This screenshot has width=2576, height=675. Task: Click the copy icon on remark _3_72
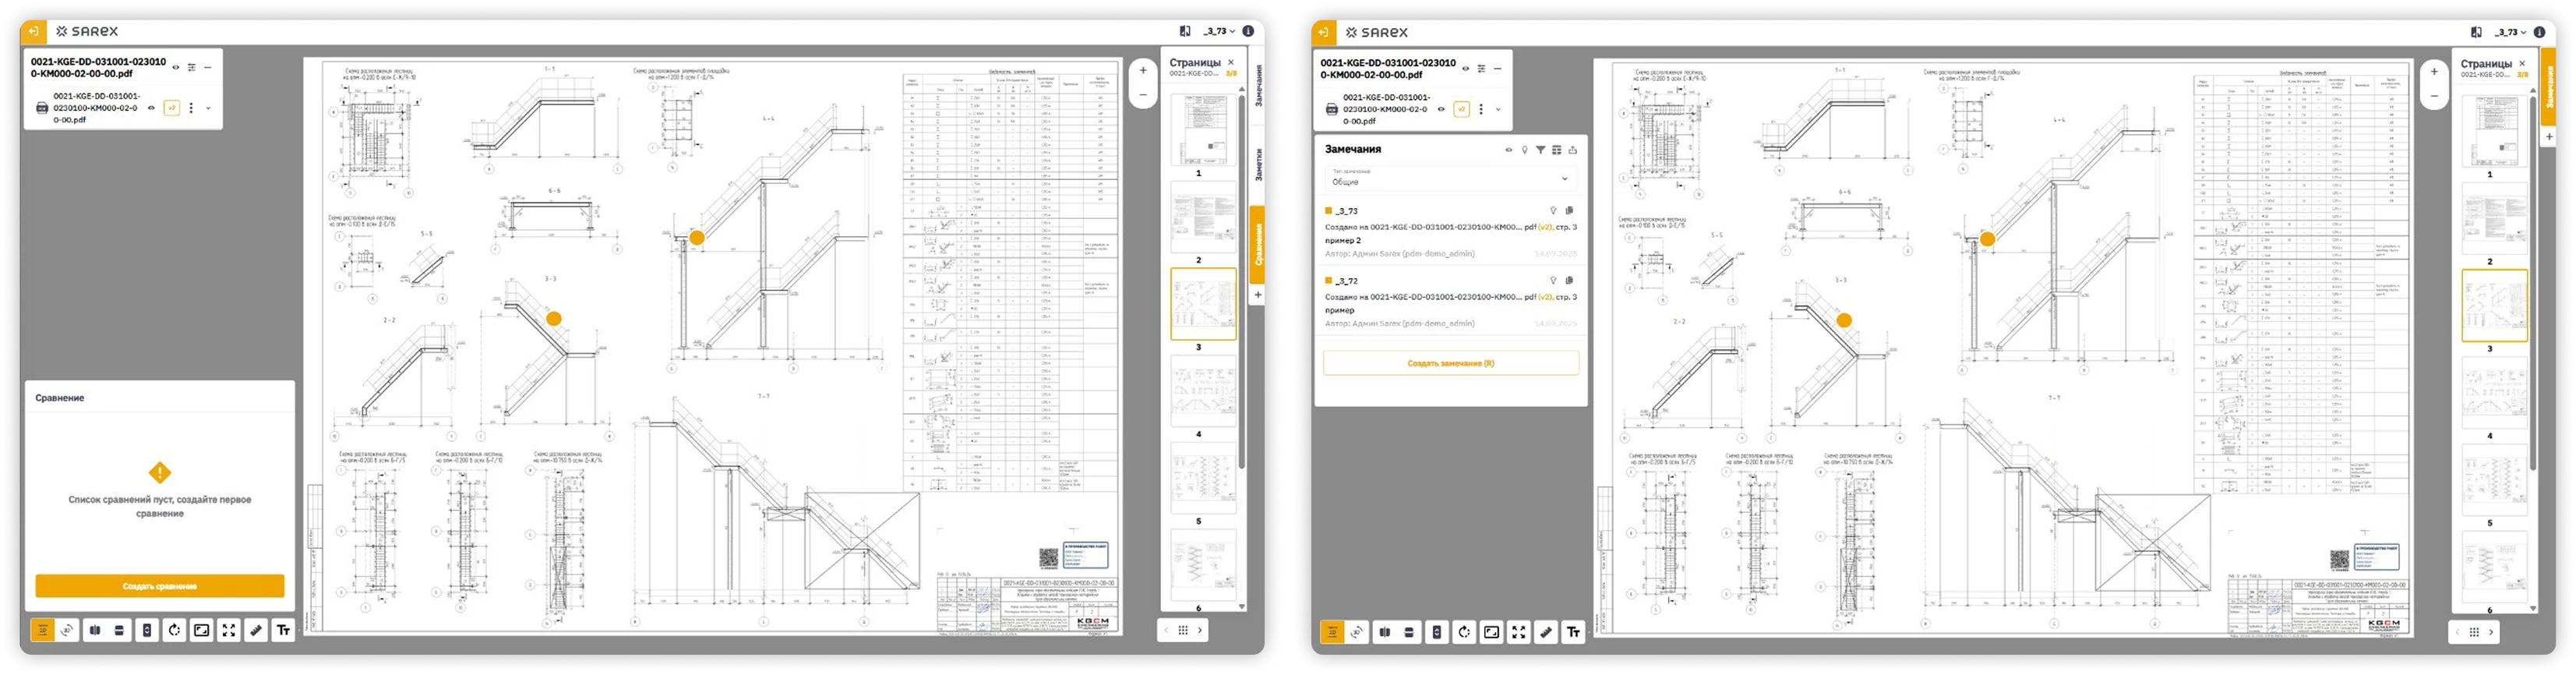[1569, 281]
